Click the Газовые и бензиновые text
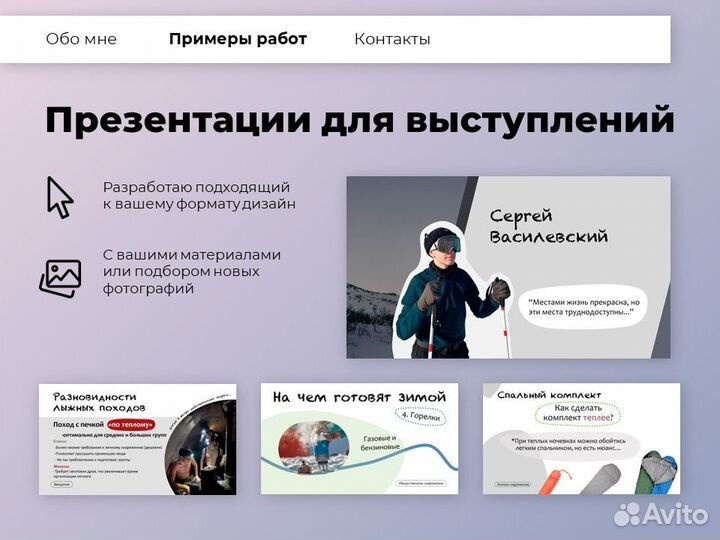This screenshot has height=540, width=720. coord(380,443)
